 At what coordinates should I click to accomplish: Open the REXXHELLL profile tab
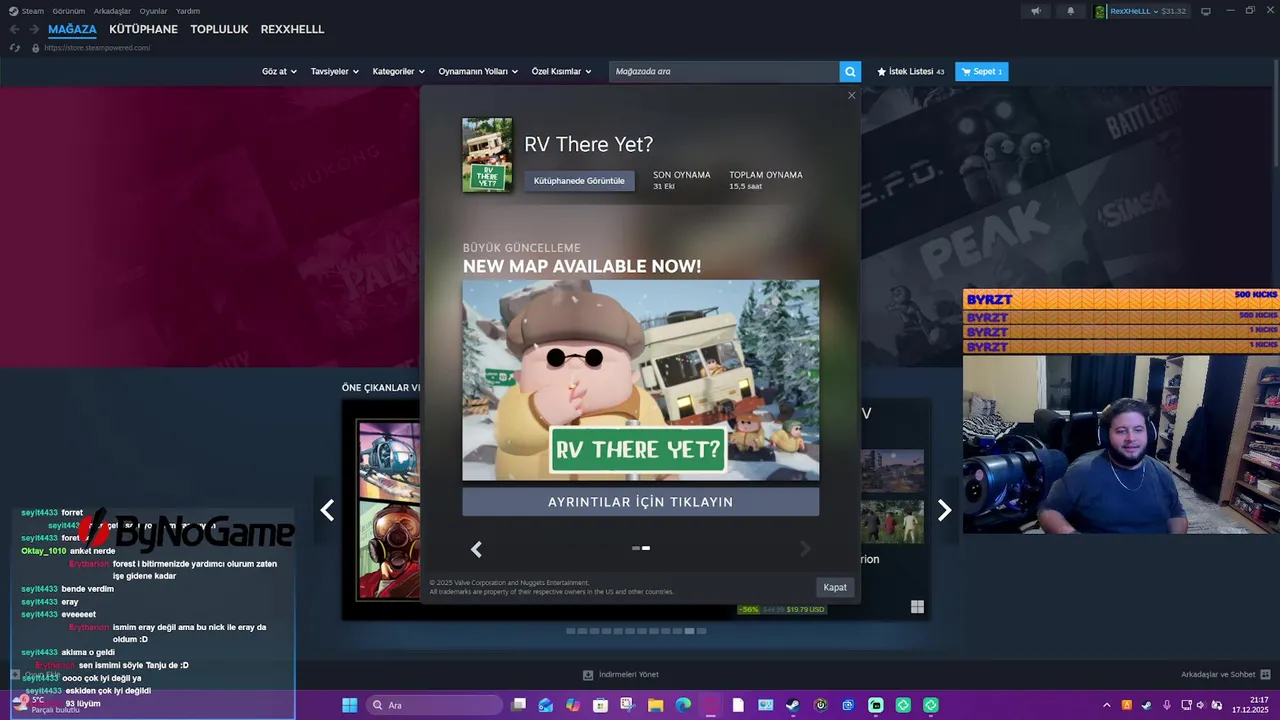292,29
